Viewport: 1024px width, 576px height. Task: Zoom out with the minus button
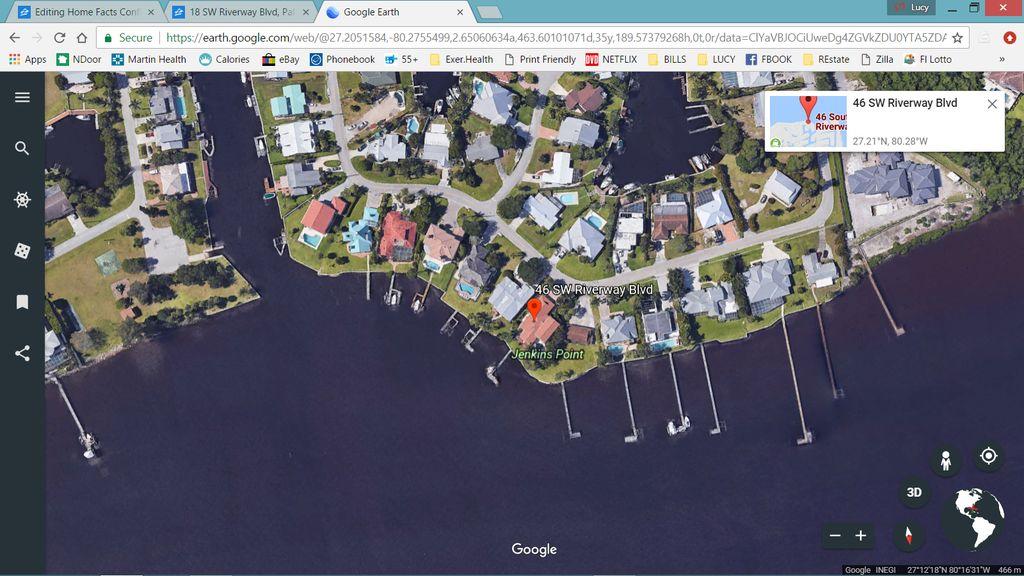point(835,536)
